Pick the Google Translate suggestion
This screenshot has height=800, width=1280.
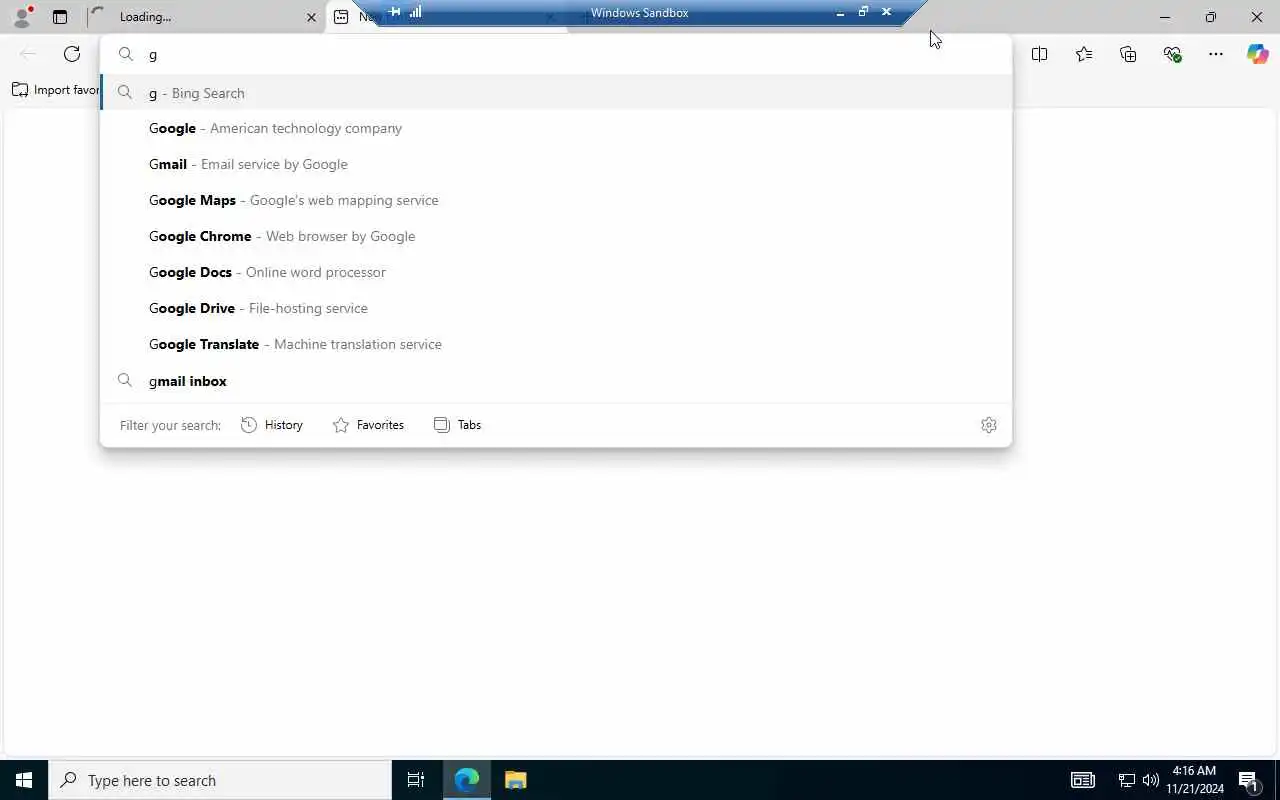point(556,344)
